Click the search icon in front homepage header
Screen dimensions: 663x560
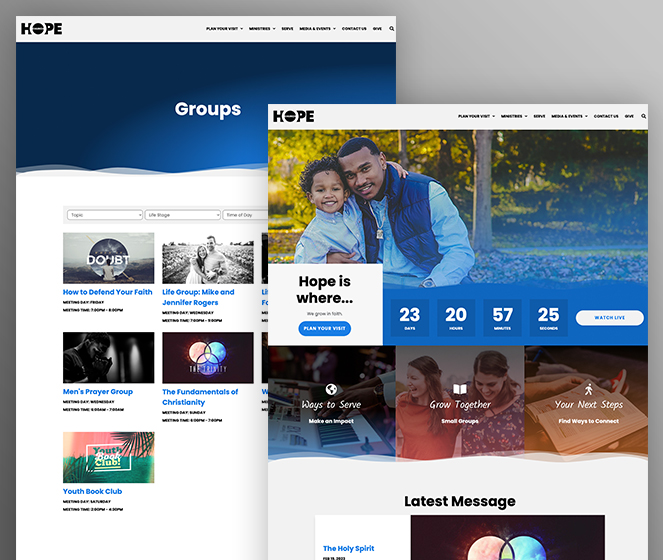[x=644, y=116]
